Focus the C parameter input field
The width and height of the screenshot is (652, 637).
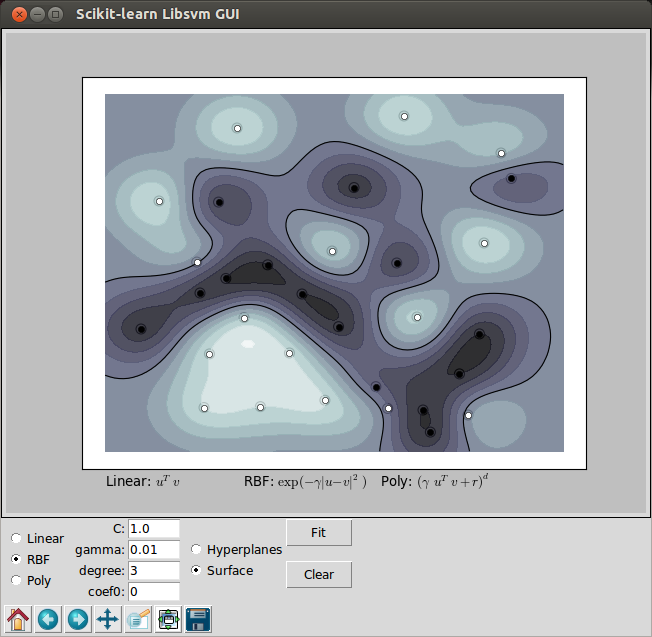click(154, 528)
